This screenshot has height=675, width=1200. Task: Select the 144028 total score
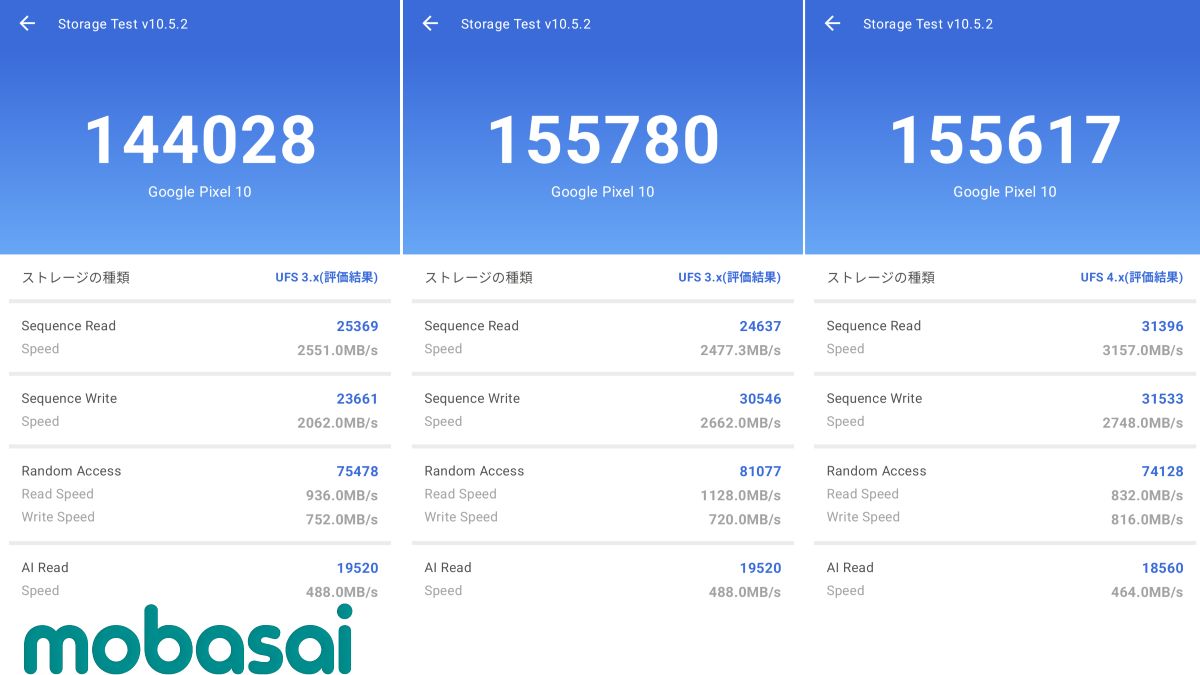200,140
